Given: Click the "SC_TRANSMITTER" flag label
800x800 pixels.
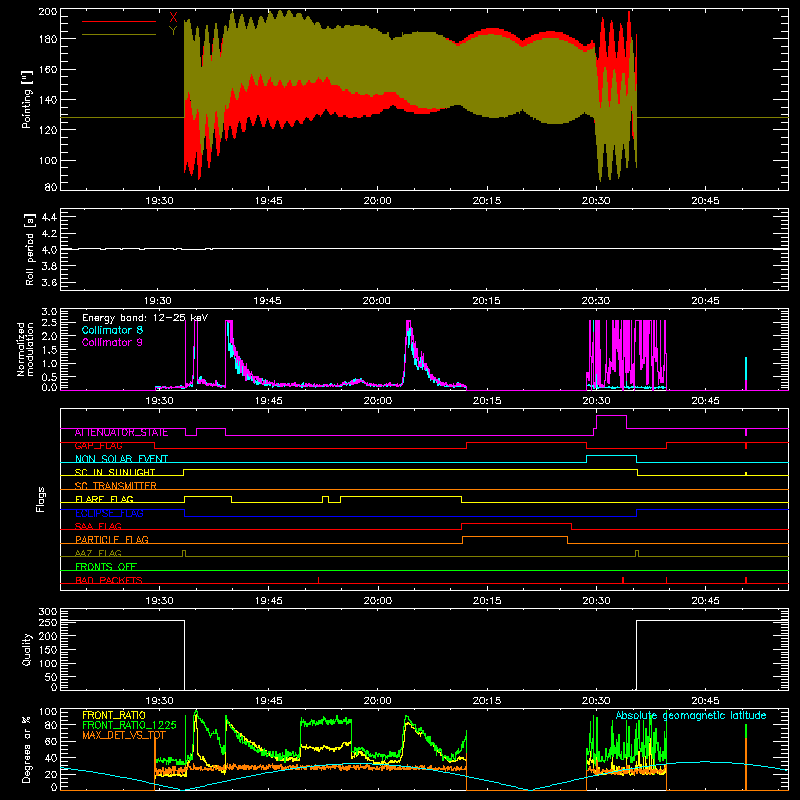Looking at the screenshot, I should pos(116,486).
